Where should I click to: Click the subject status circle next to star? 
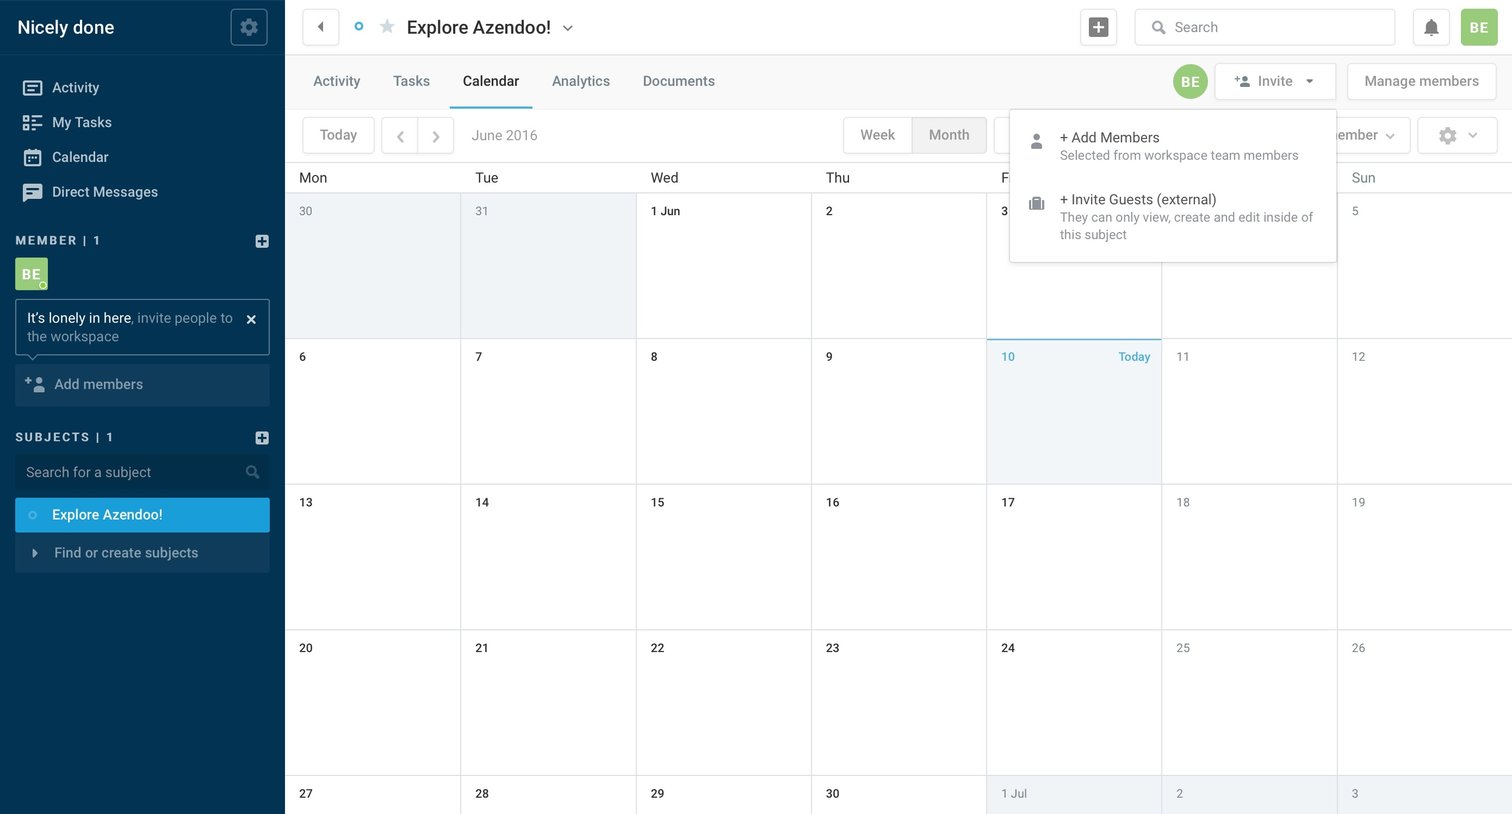coord(359,27)
